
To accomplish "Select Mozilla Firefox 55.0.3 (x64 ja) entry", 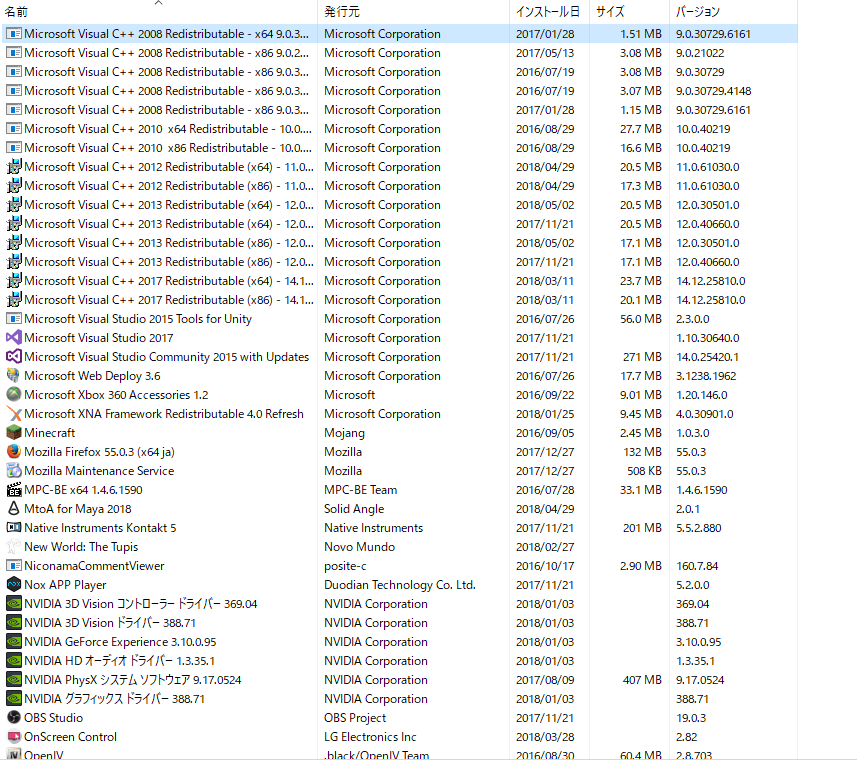I will [99, 452].
